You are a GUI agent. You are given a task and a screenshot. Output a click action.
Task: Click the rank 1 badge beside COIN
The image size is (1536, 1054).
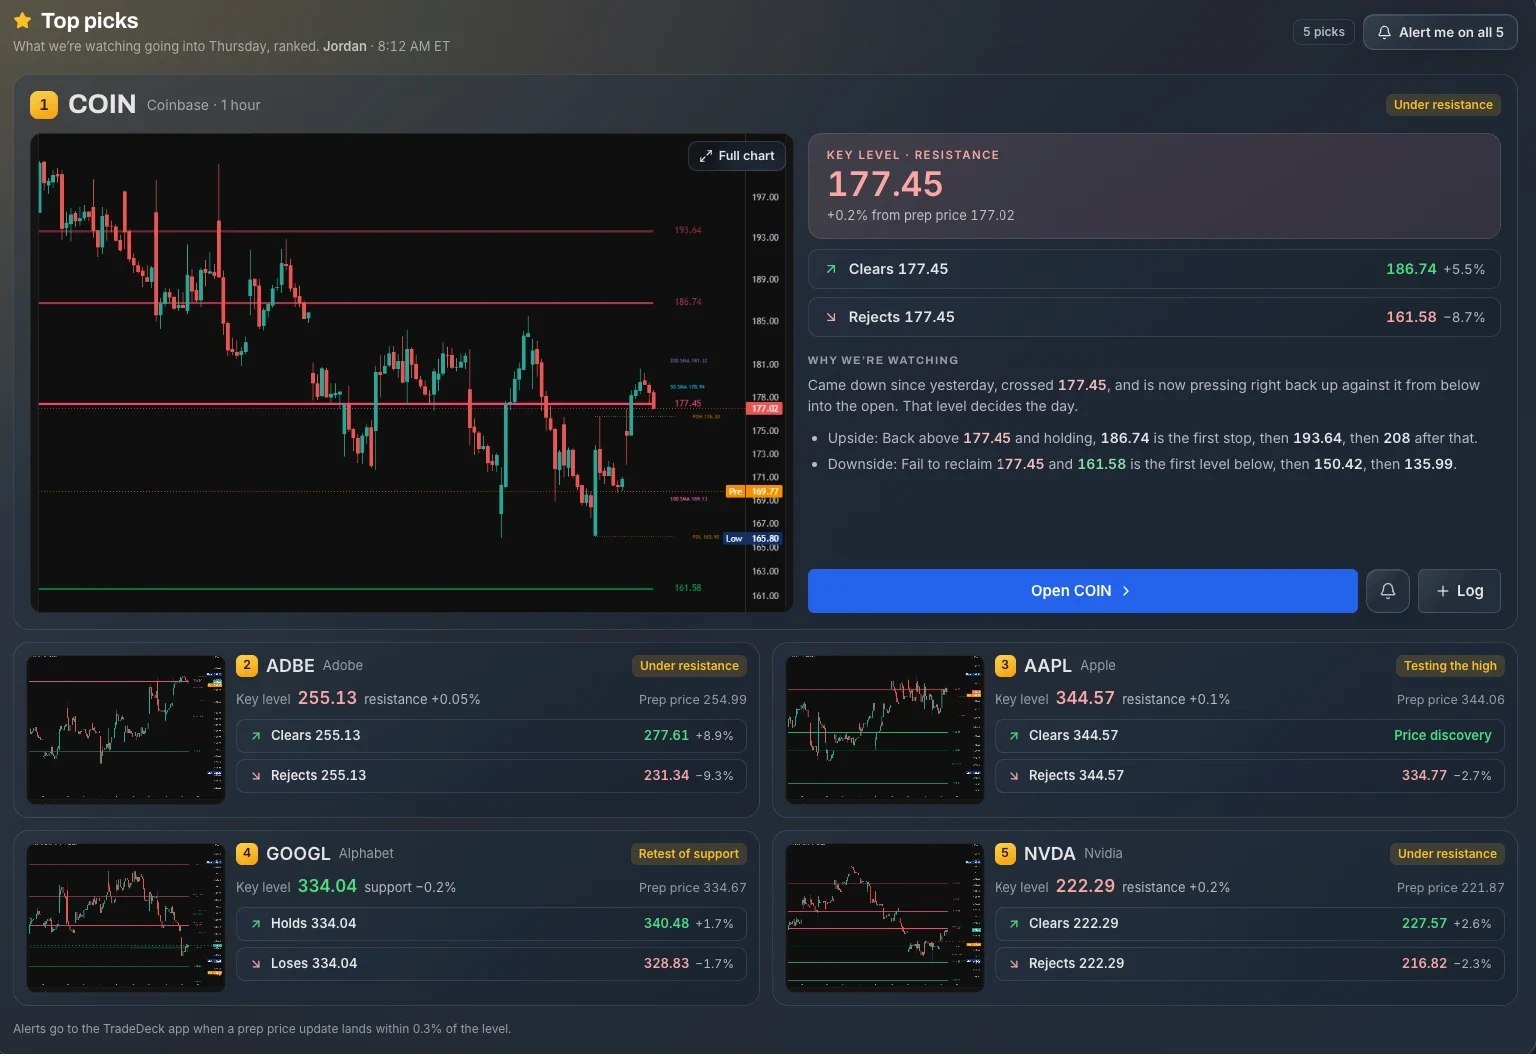[44, 105]
